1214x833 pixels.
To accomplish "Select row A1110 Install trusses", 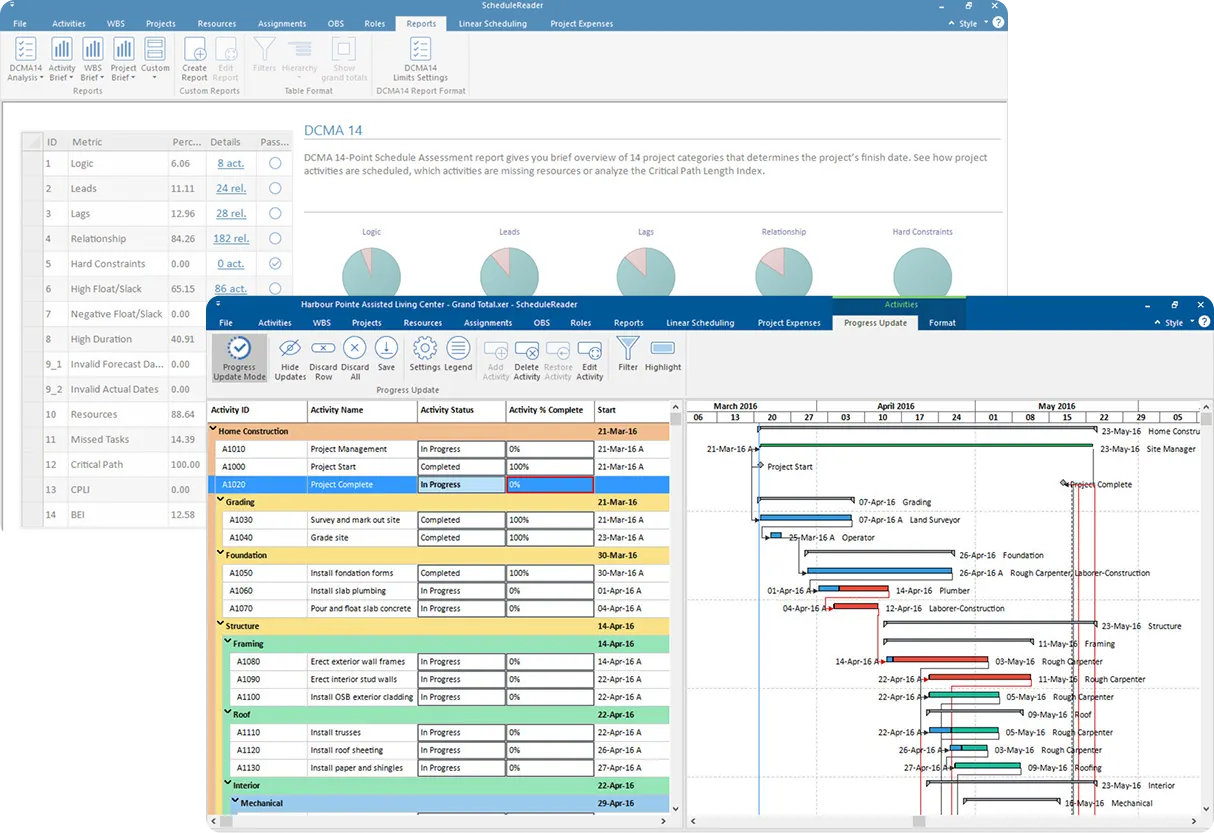I will (438, 732).
